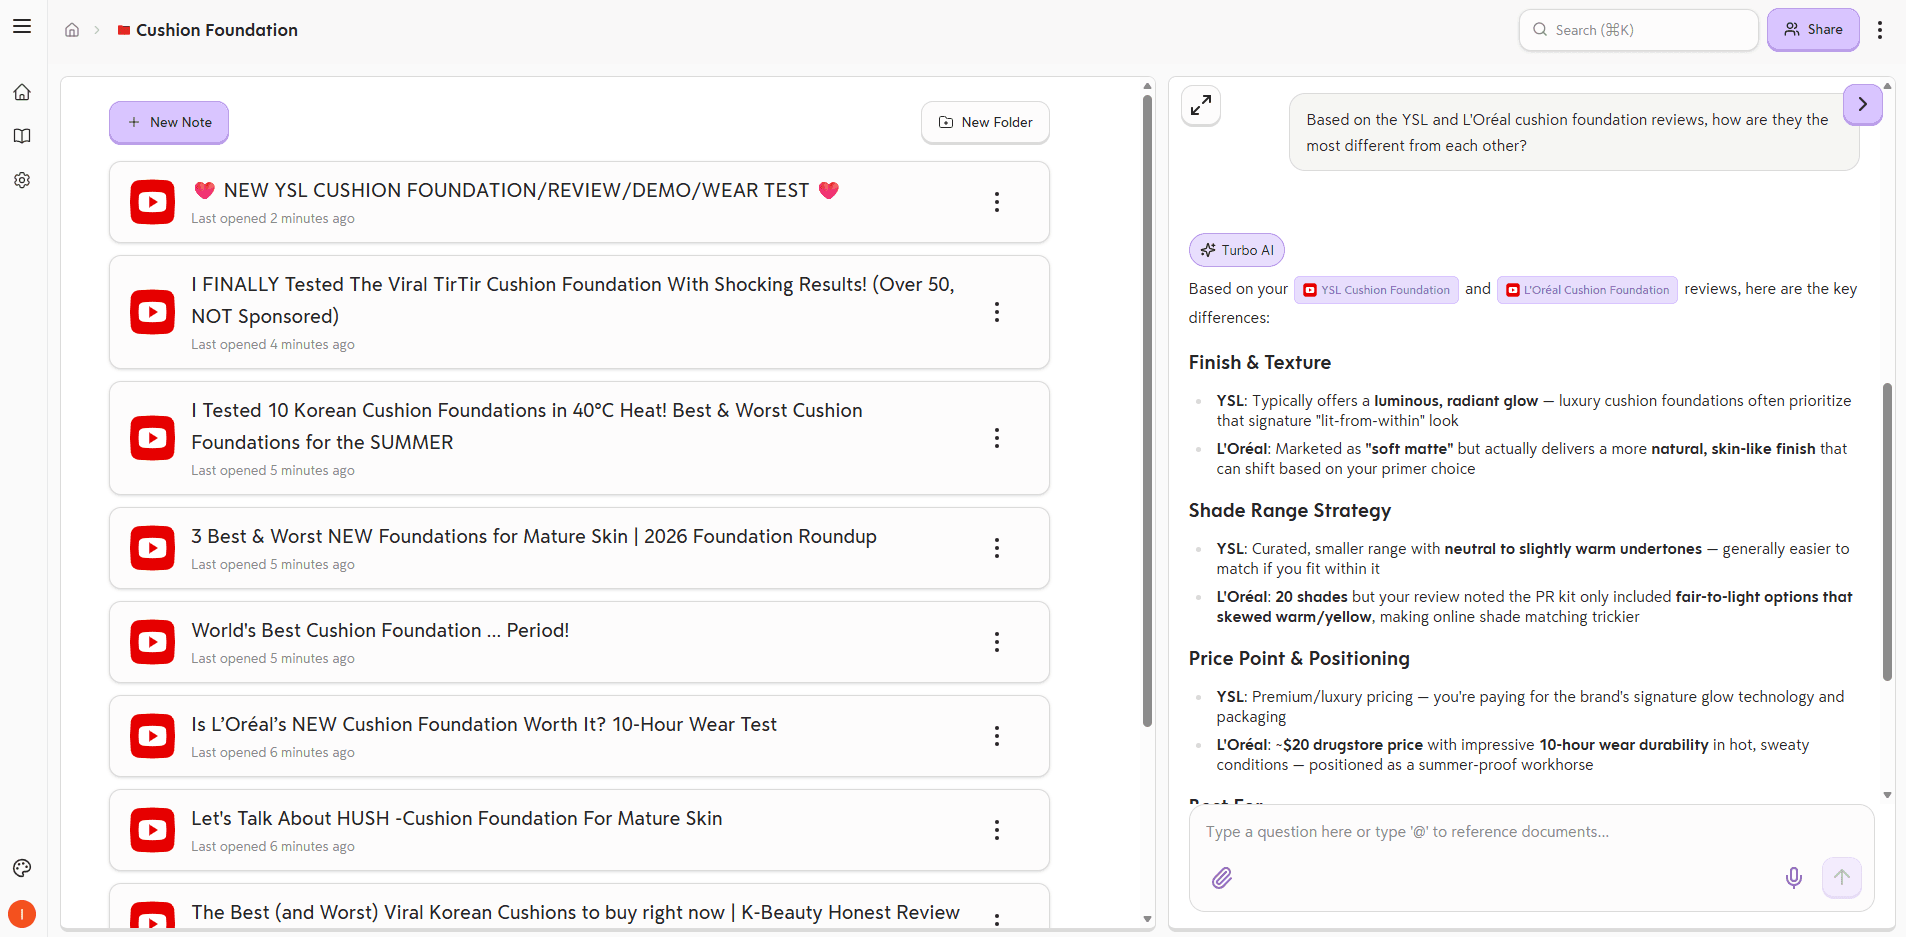The height and width of the screenshot is (937, 1906).
Task: Open note 3 Best & Worst NEW Foundations
Action: click(579, 548)
